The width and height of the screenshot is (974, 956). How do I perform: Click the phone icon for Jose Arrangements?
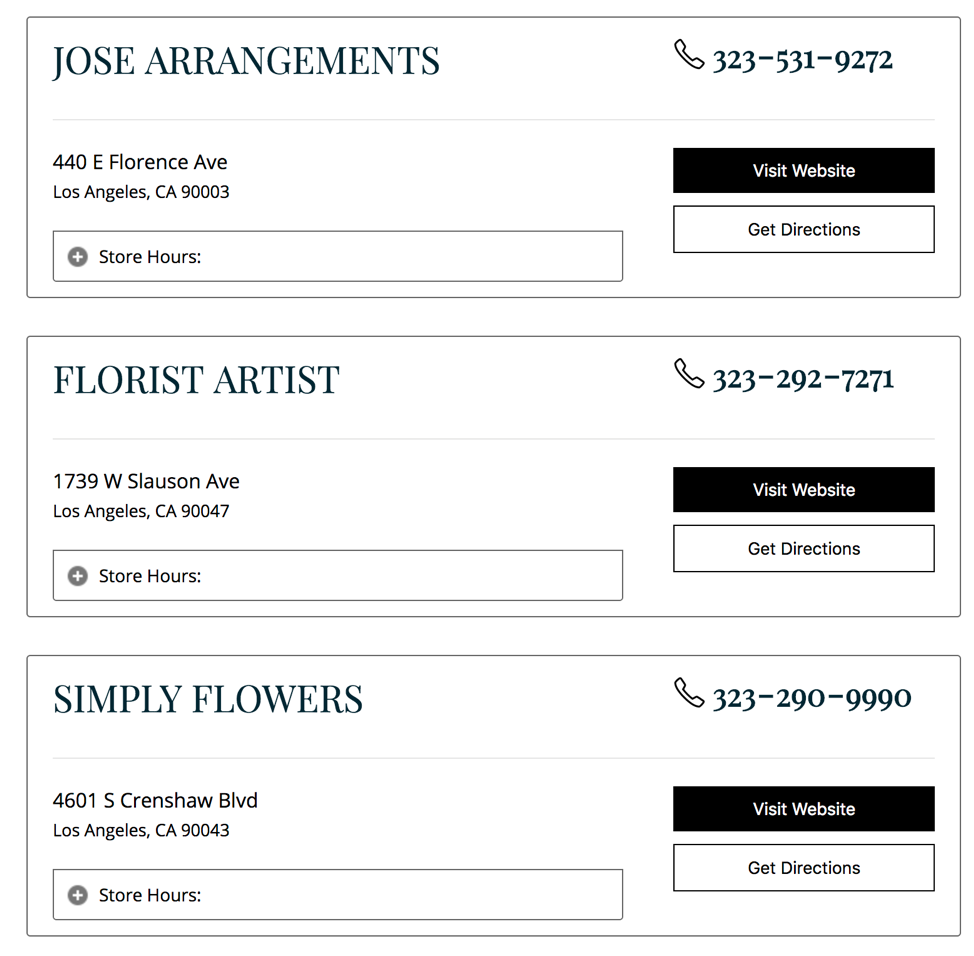coord(689,55)
